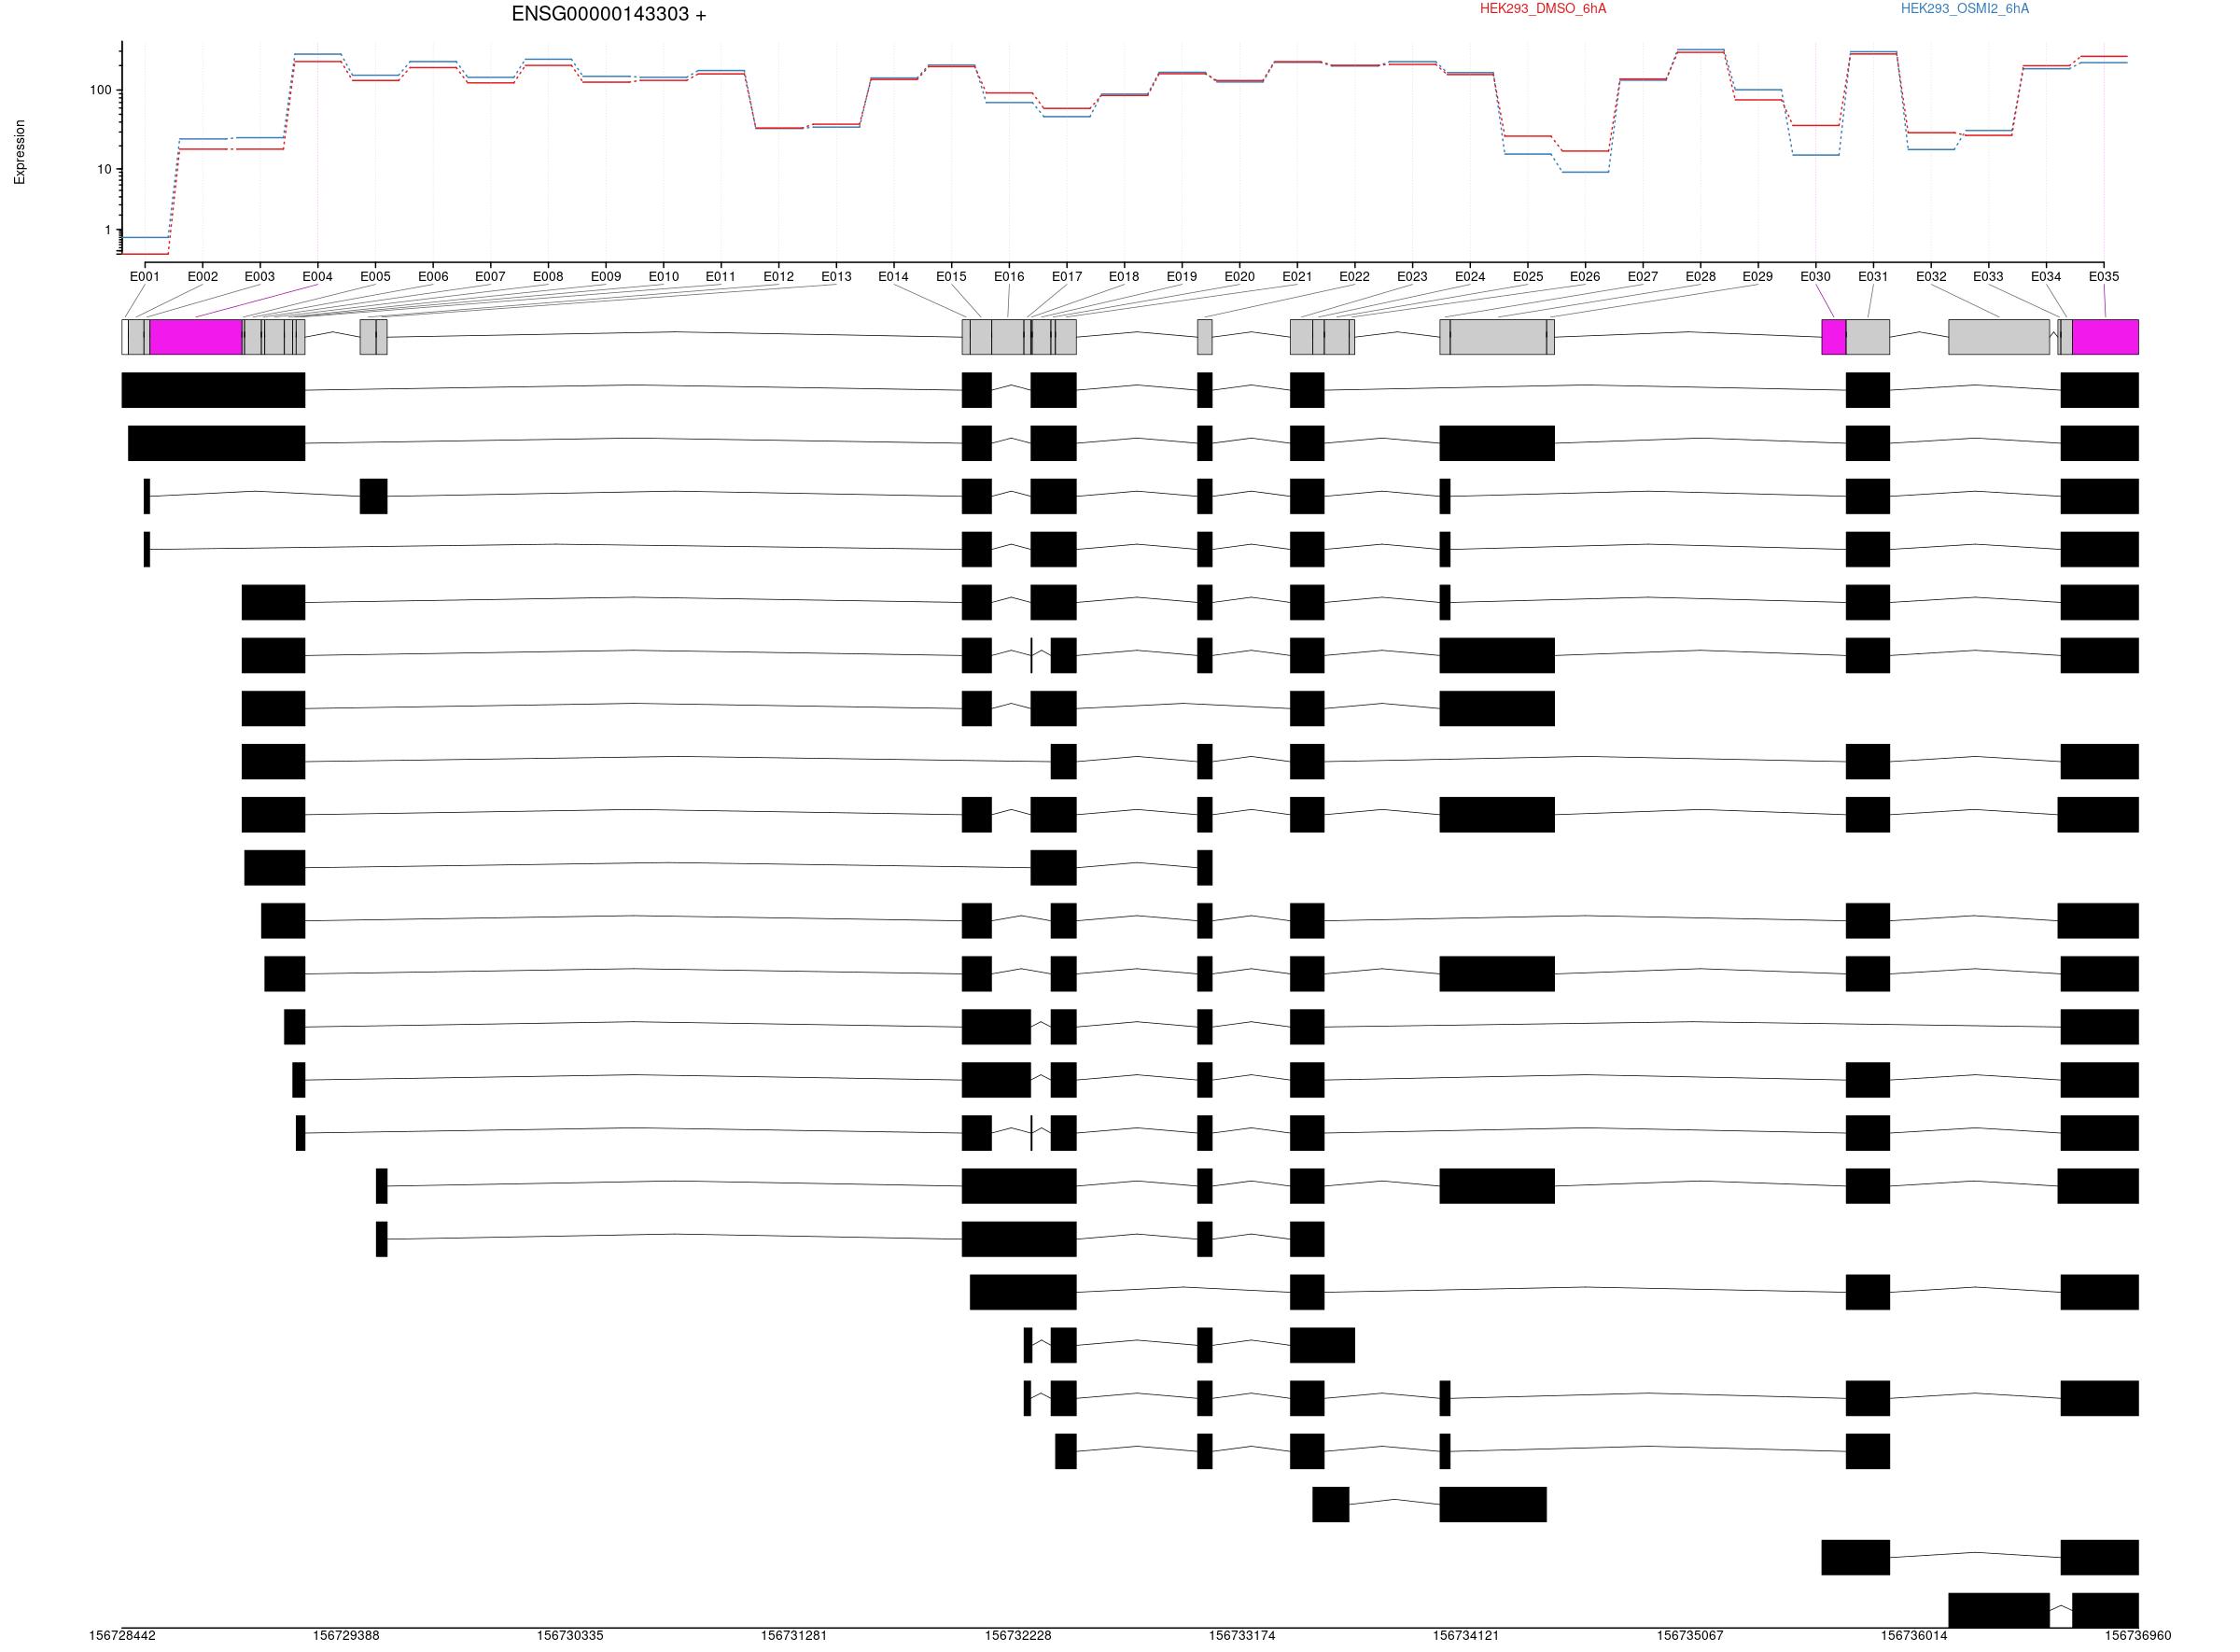Screen dimensions: 2240x1652
Task: Click exon label E016
Action: click(1010, 277)
